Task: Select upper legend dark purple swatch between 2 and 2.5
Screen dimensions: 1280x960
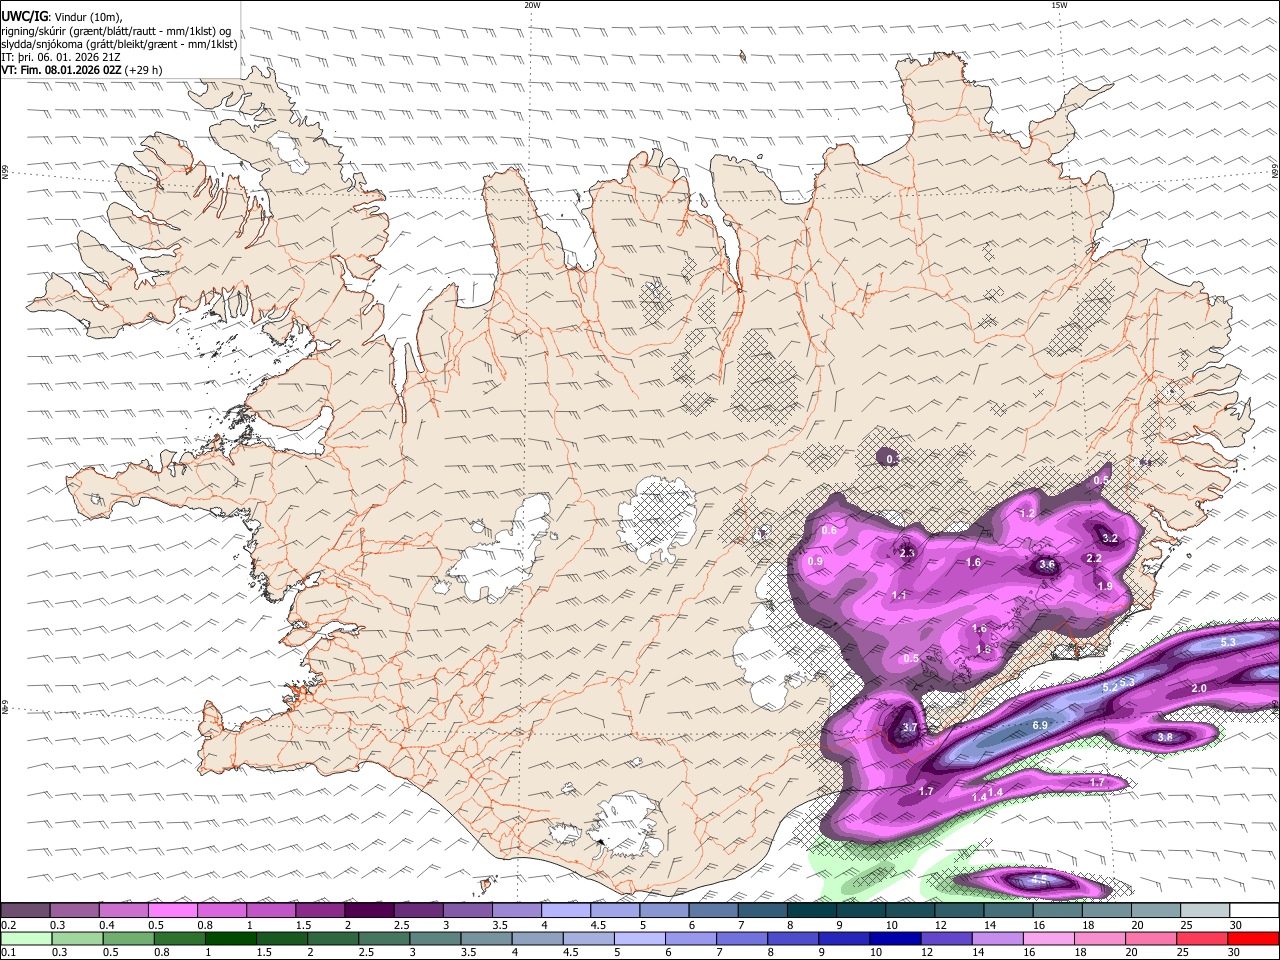Action: (368, 911)
